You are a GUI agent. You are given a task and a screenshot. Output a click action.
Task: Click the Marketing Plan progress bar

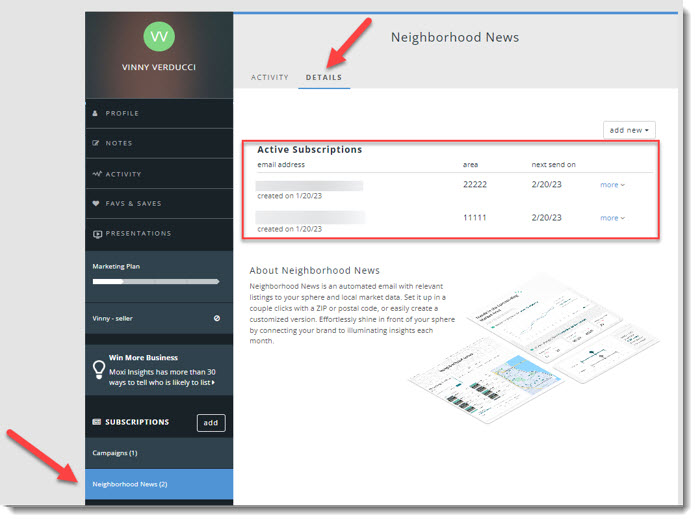click(155, 282)
